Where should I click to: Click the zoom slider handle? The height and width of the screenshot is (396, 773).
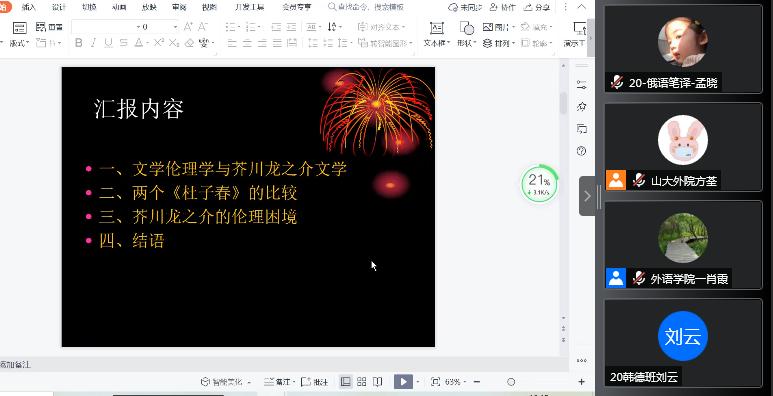pos(511,382)
